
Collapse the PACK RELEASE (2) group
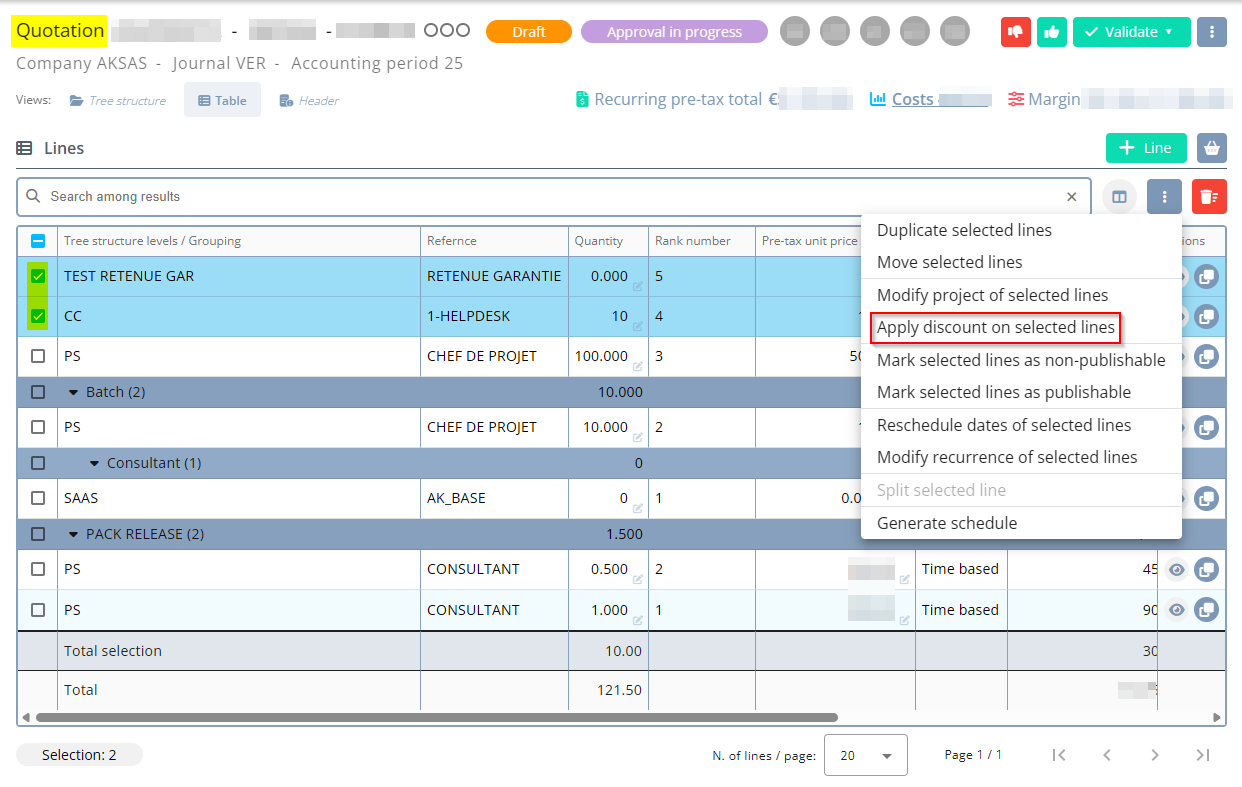pyautogui.click(x=74, y=534)
